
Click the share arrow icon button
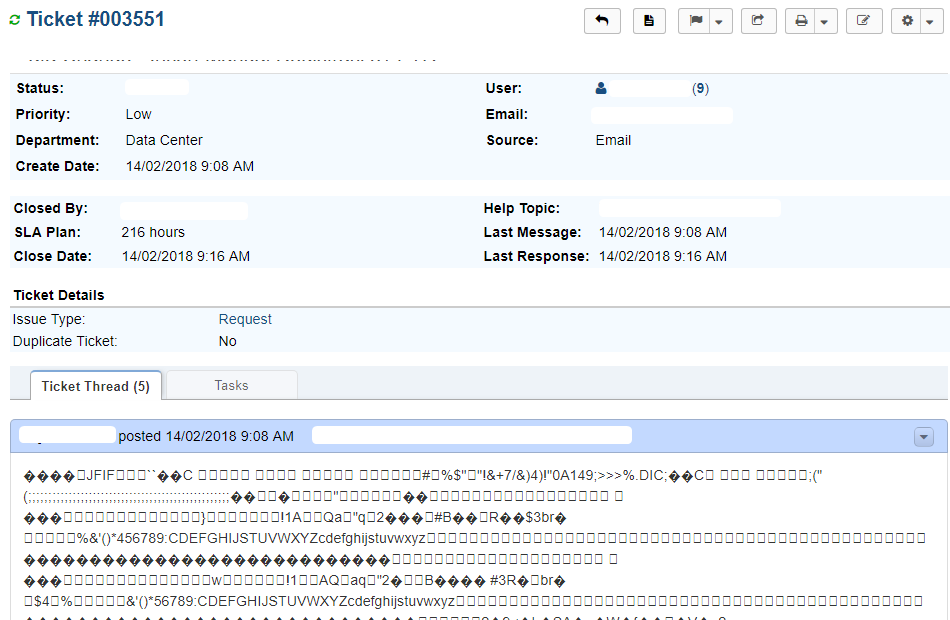pos(759,21)
